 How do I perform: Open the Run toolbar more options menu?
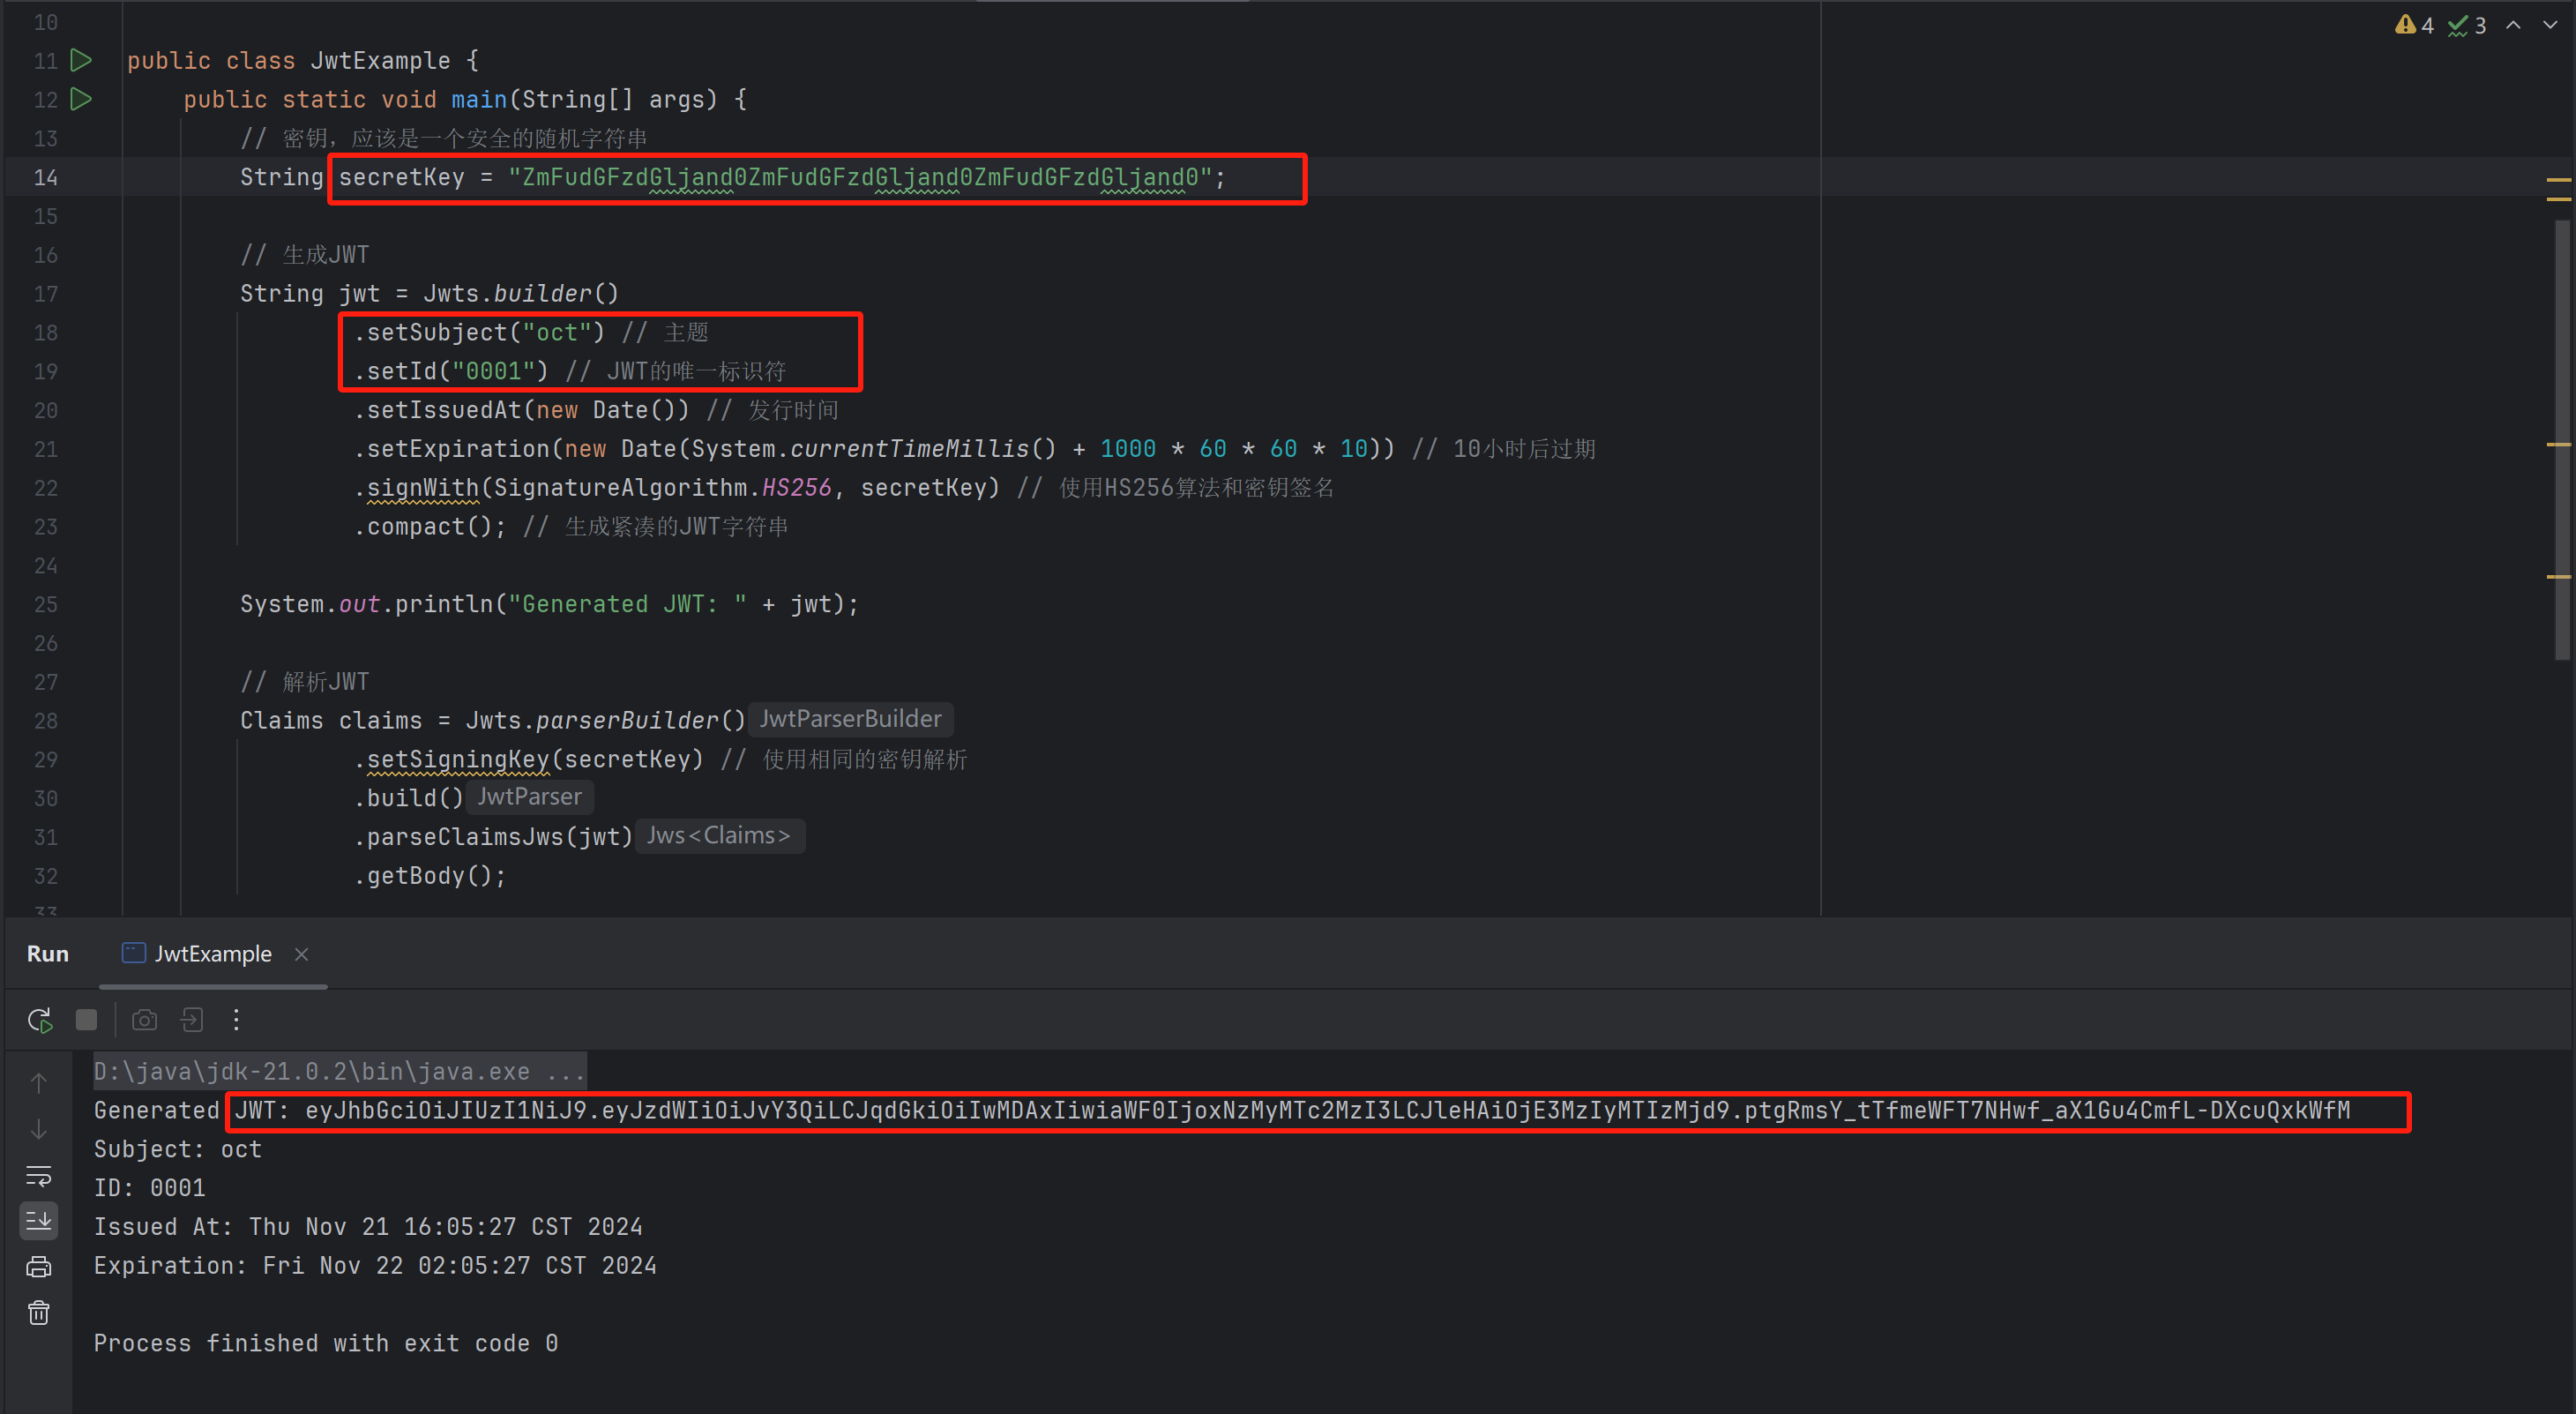pos(236,1020)
